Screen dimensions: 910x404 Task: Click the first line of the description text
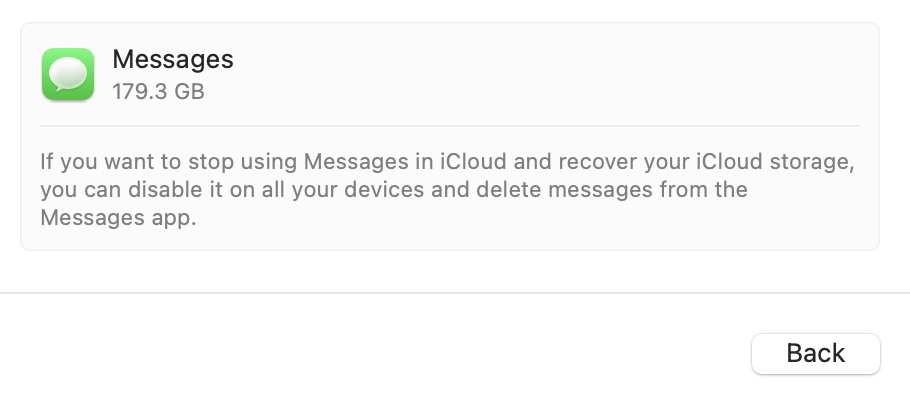click(447, 162)
